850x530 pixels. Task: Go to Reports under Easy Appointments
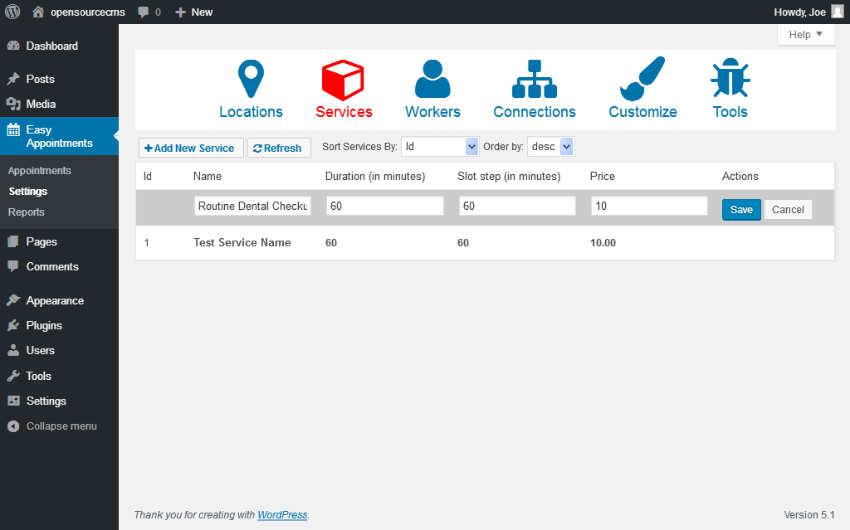point(26,212)
